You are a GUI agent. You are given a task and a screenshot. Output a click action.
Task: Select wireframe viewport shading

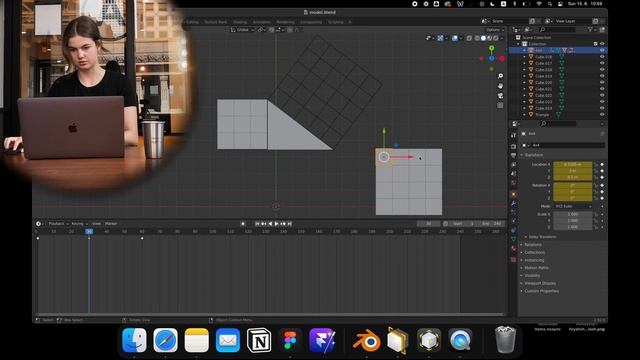pyautogui.click(x=477, y=38)
